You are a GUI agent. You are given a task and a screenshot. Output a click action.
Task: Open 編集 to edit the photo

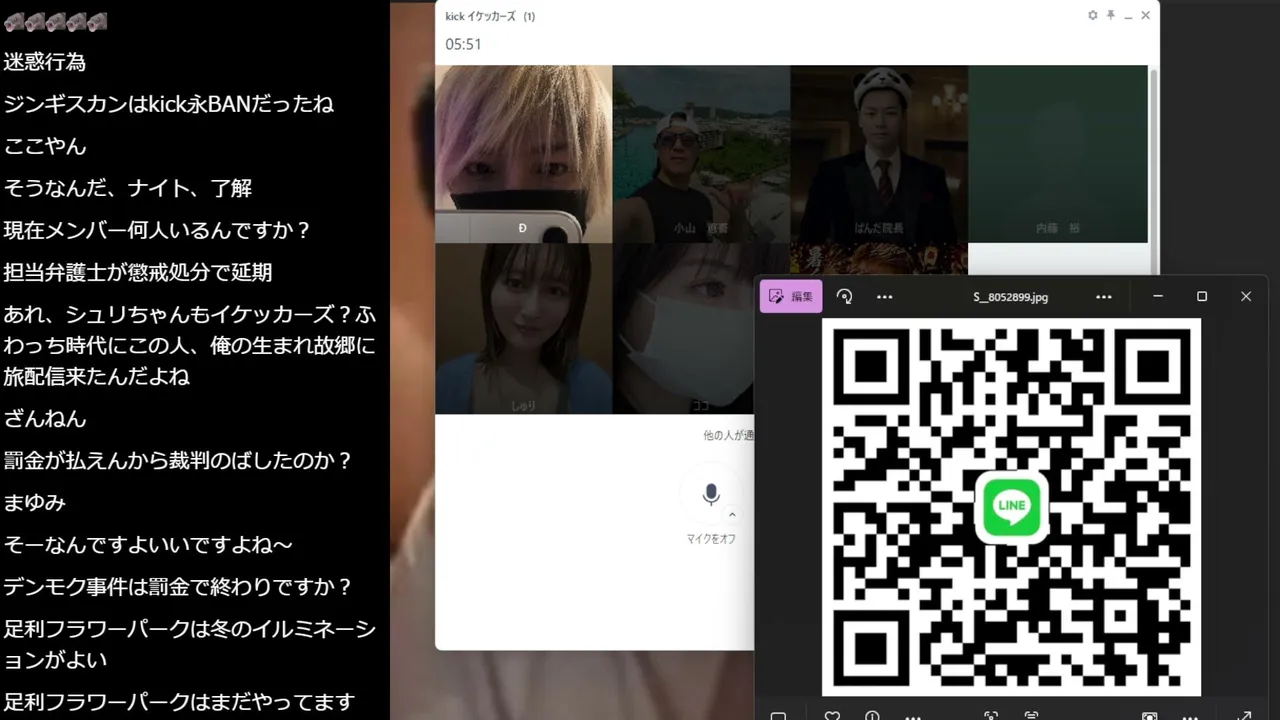[791, 297]
